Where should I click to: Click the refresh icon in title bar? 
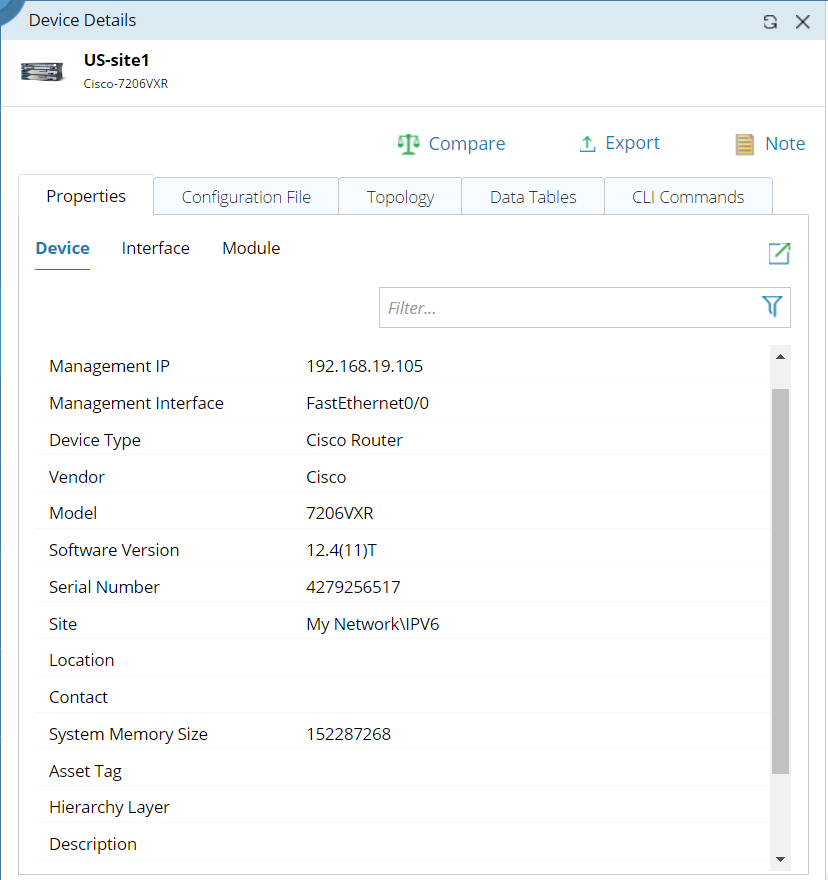coord(770,21)
